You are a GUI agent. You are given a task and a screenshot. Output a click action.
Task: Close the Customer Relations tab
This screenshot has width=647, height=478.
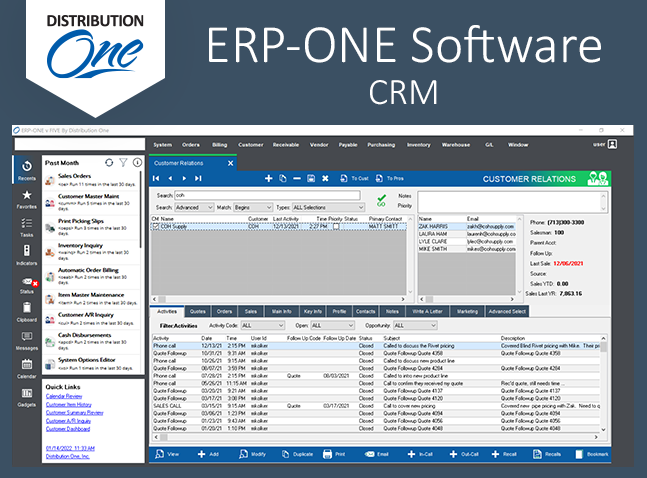[x=230, y=163]
